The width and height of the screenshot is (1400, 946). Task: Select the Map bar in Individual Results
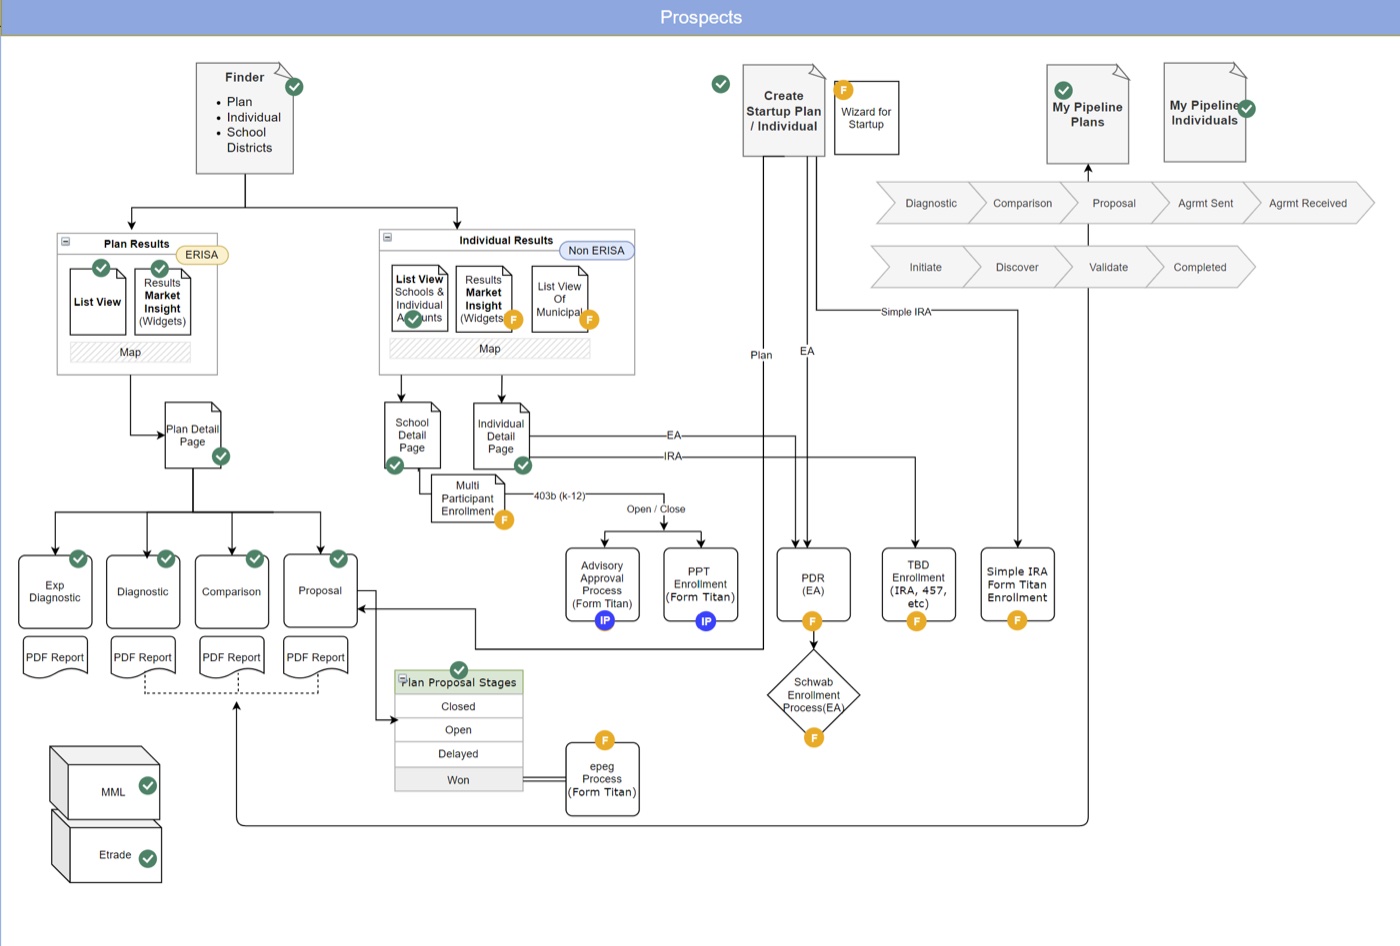coord(490,348)
